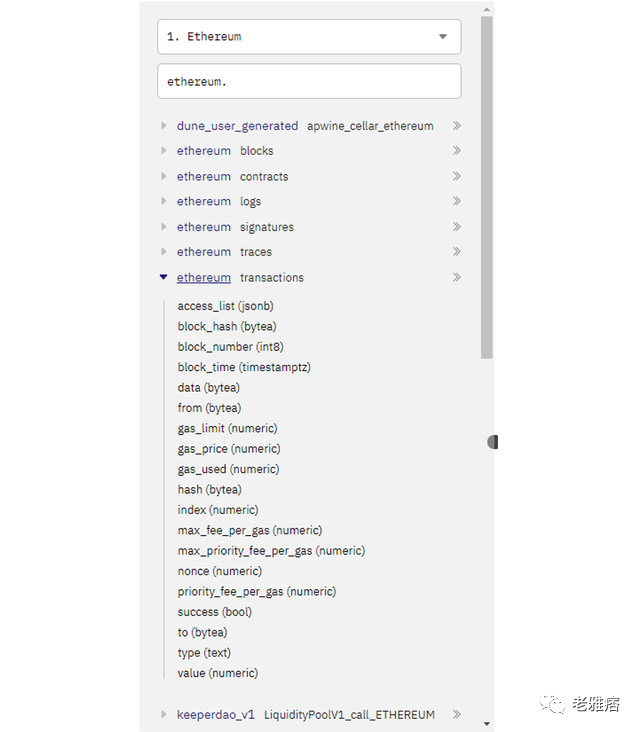Insert ethereum contracts via double-chevron icon
640x732 pixels.
tap(457, 176)
